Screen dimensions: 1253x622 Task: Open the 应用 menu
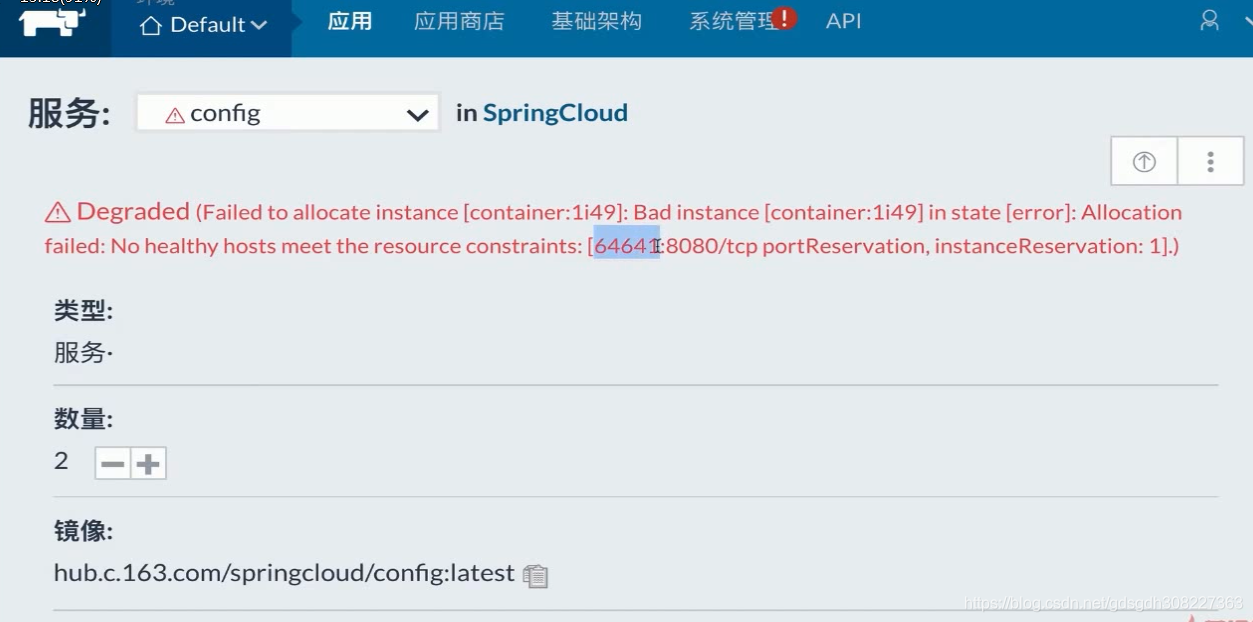[x=350, y=21]
